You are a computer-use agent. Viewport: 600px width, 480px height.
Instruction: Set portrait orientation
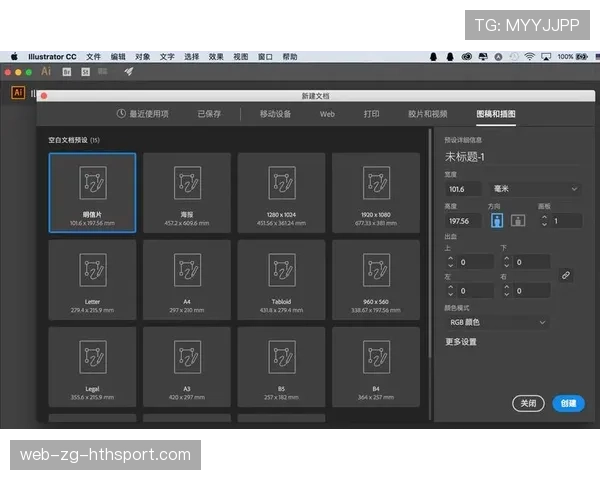coord(497,221)
